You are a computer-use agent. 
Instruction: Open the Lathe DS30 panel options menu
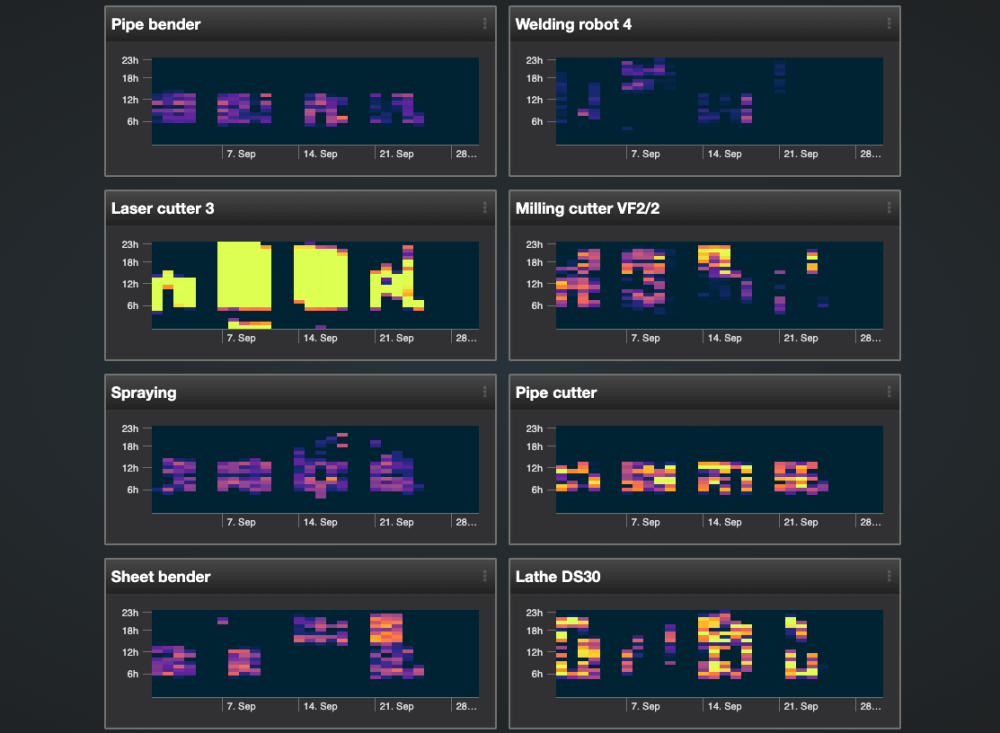click(889, 576)
